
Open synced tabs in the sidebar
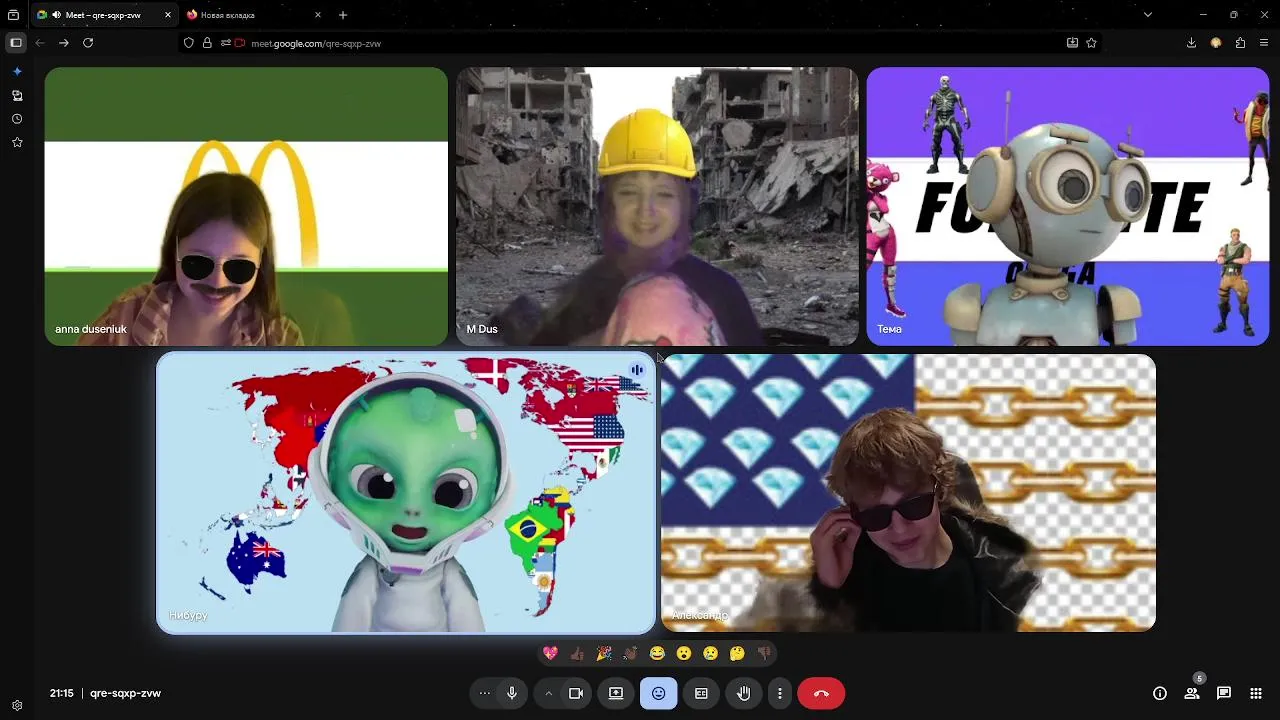click(x=17, y=96)
